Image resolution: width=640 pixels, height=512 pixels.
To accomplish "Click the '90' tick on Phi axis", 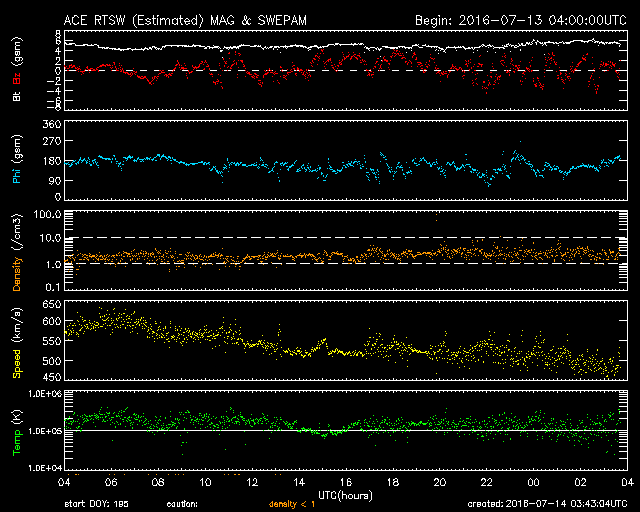I will coord(55,180).
